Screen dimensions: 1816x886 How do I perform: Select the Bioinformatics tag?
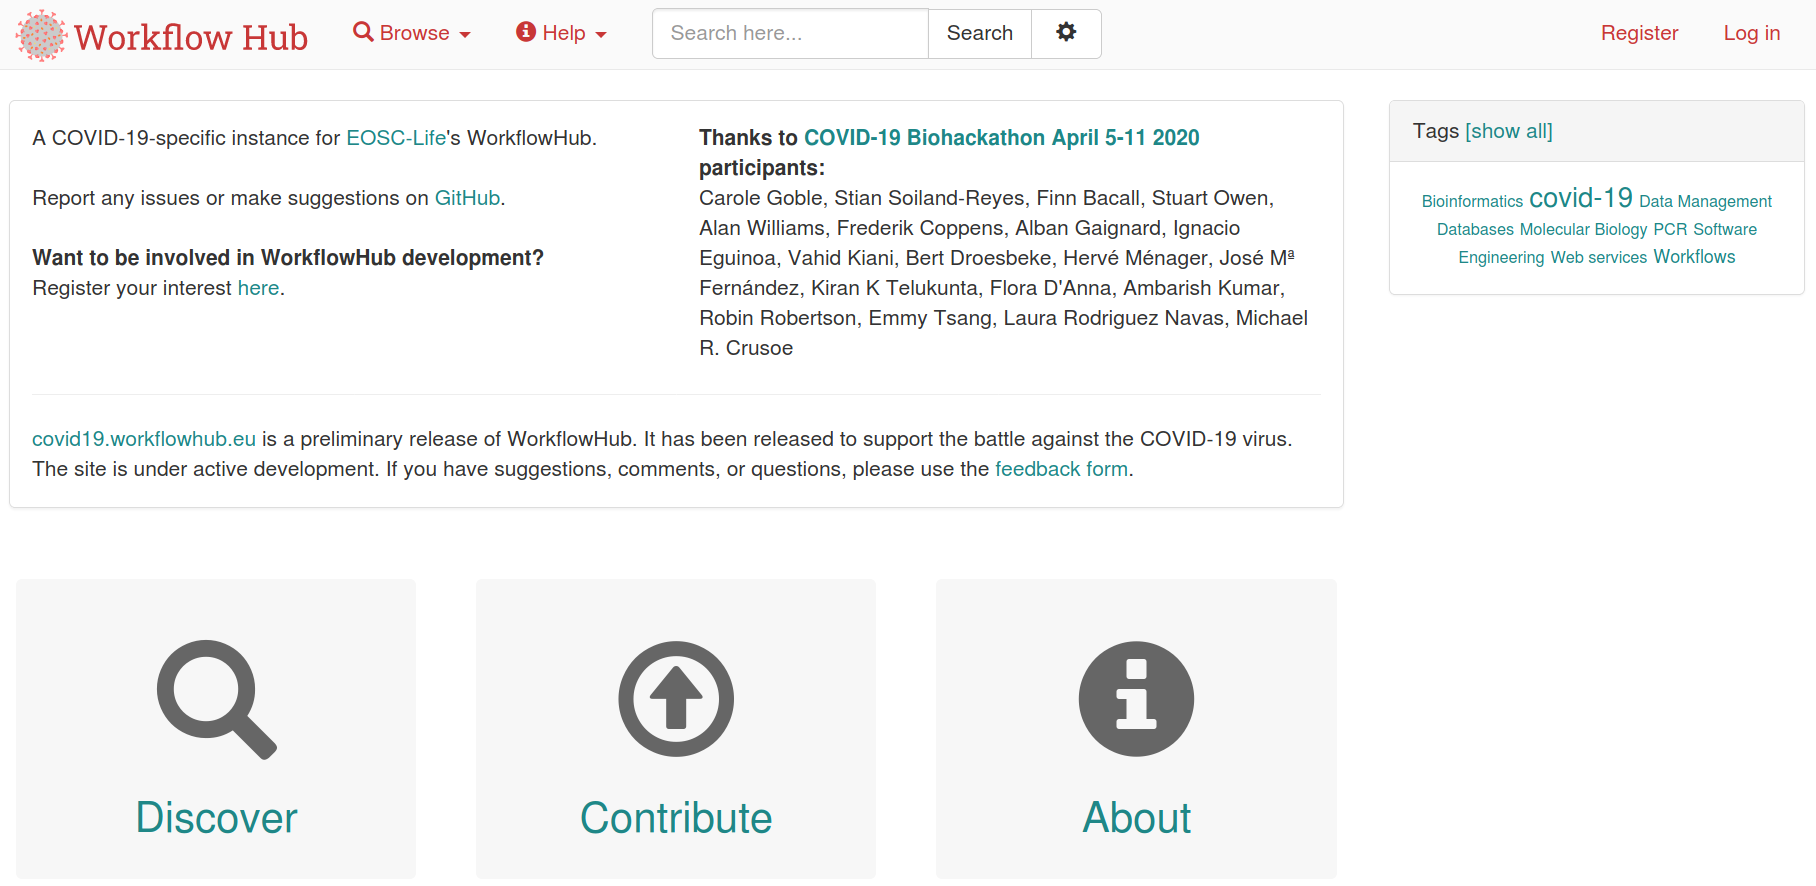point(1472,201)
